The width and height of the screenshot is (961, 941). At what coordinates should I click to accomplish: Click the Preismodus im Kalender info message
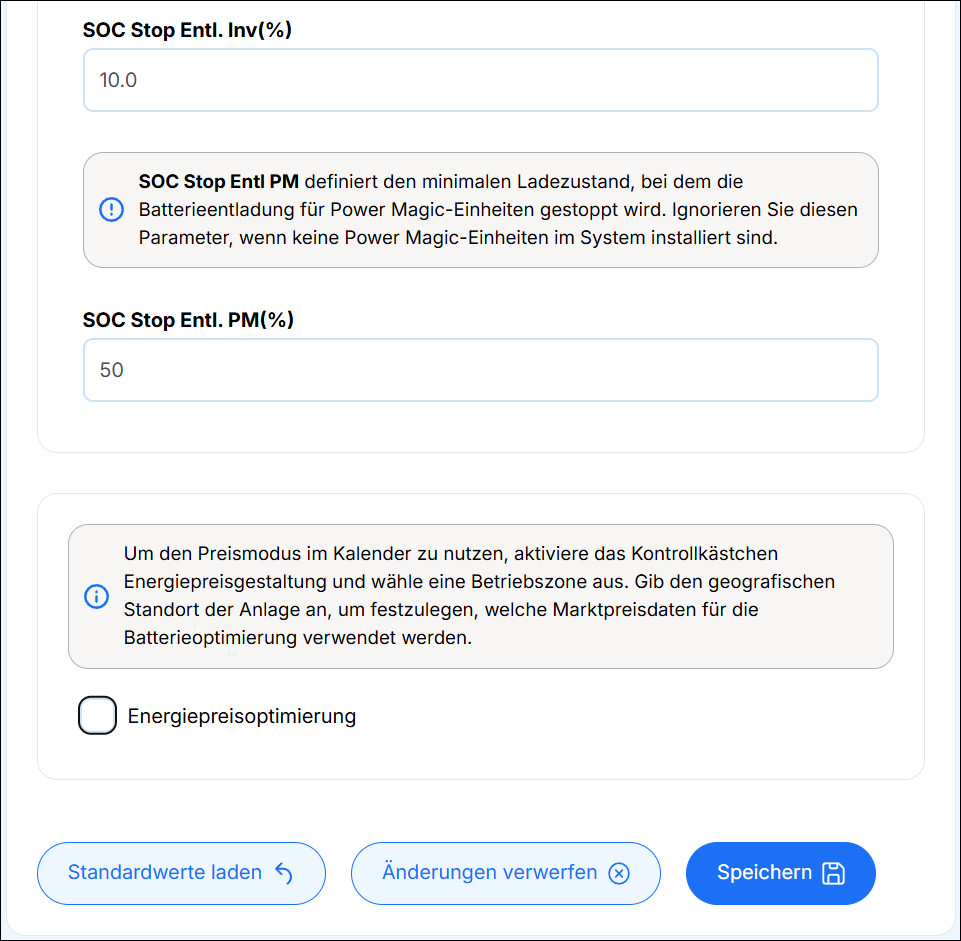(x=480, y=596)
